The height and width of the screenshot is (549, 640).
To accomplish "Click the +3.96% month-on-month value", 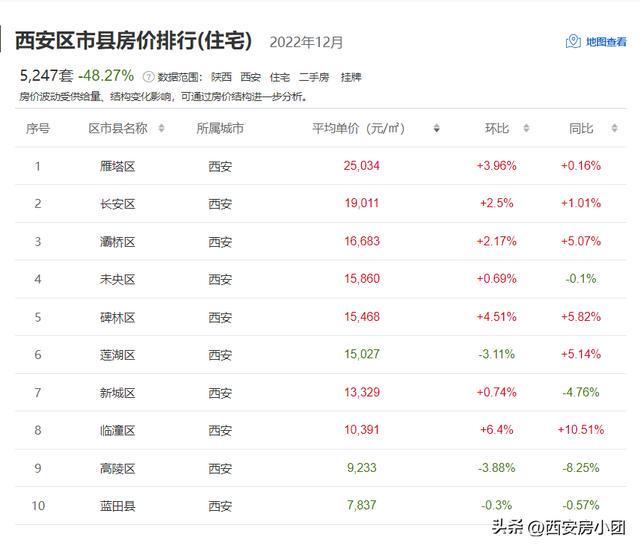I will 497,166.
